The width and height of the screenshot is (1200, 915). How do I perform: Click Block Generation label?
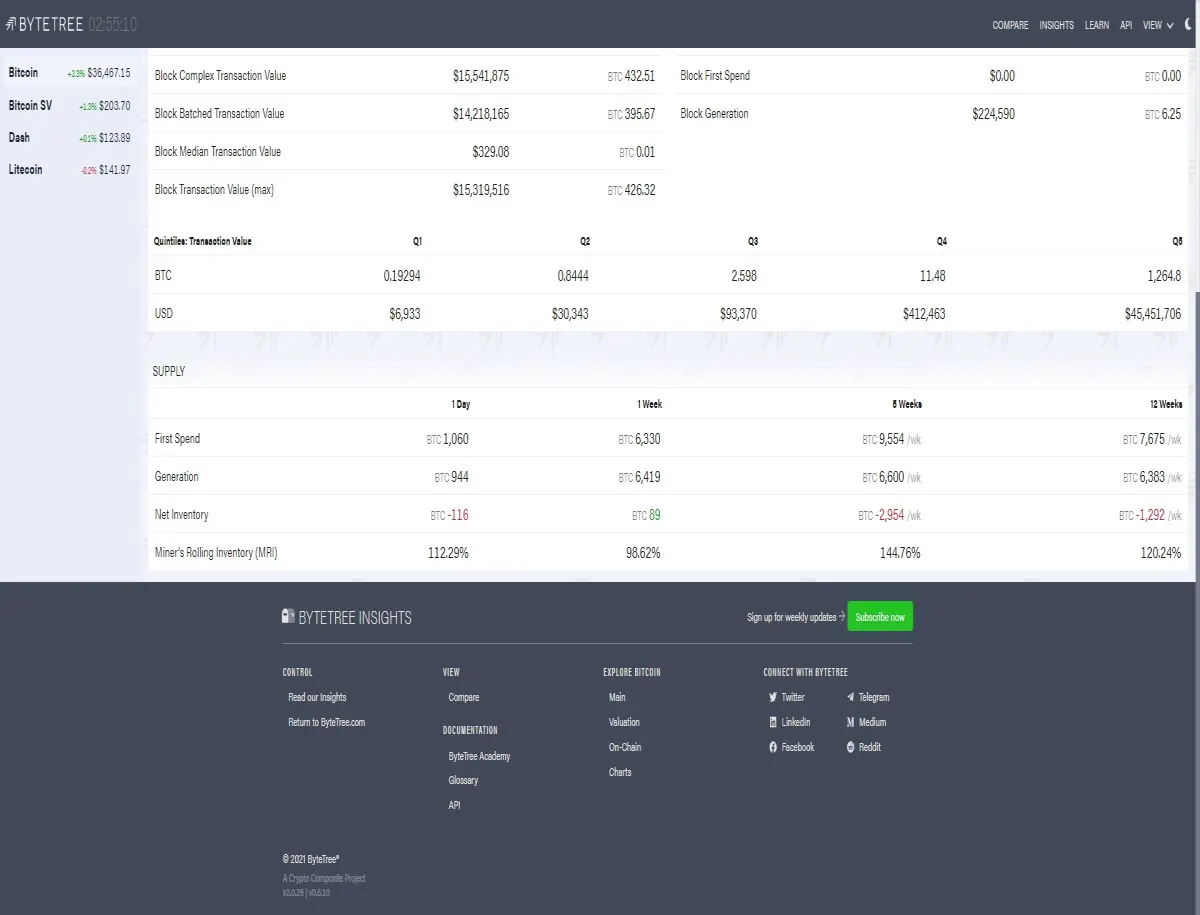coord(714,114)
